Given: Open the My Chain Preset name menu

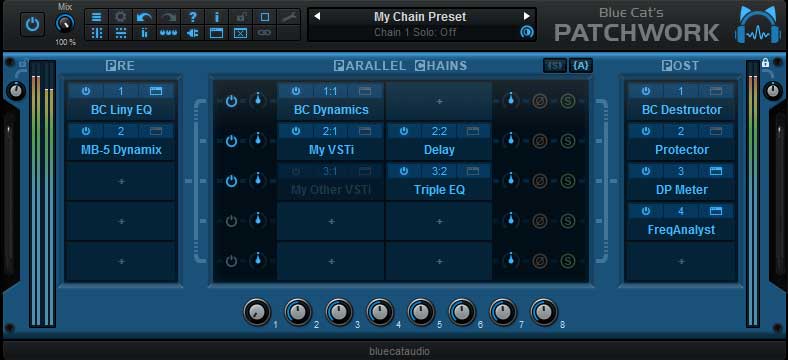Looking at the screenshot, I should [x=420, y=17].
